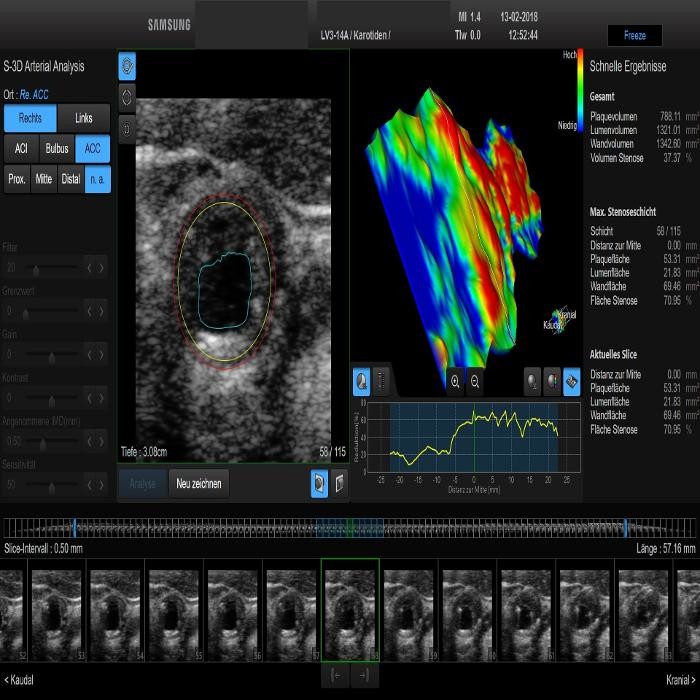Screen dimensions: 700x700
Task: Select the Bulbus vessel segment
Action: click(x=57, y=148)
